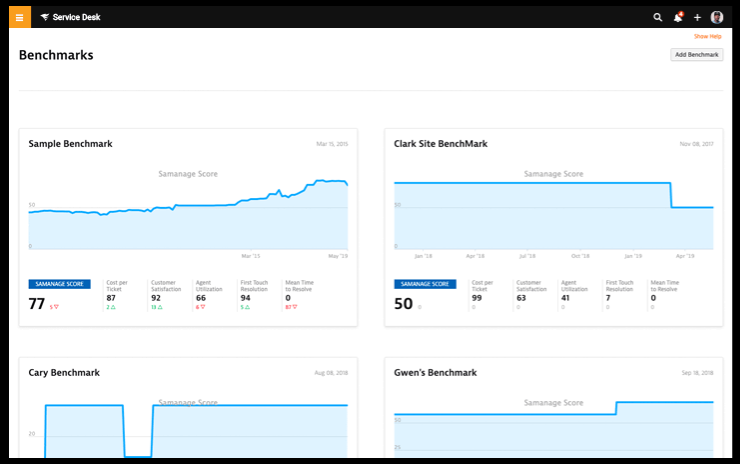
Task: Click Customer Satisfaction value 92
Action: (156, 298)
